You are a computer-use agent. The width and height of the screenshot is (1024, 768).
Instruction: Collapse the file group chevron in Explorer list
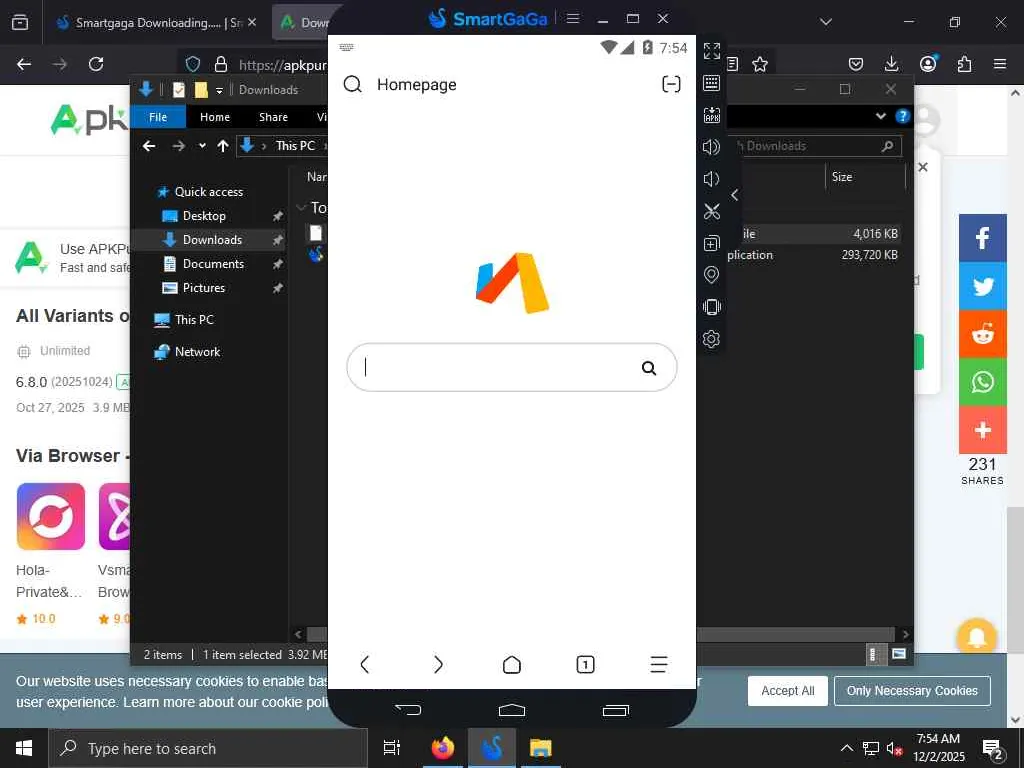pyautogui.click(x=301, y=208)
